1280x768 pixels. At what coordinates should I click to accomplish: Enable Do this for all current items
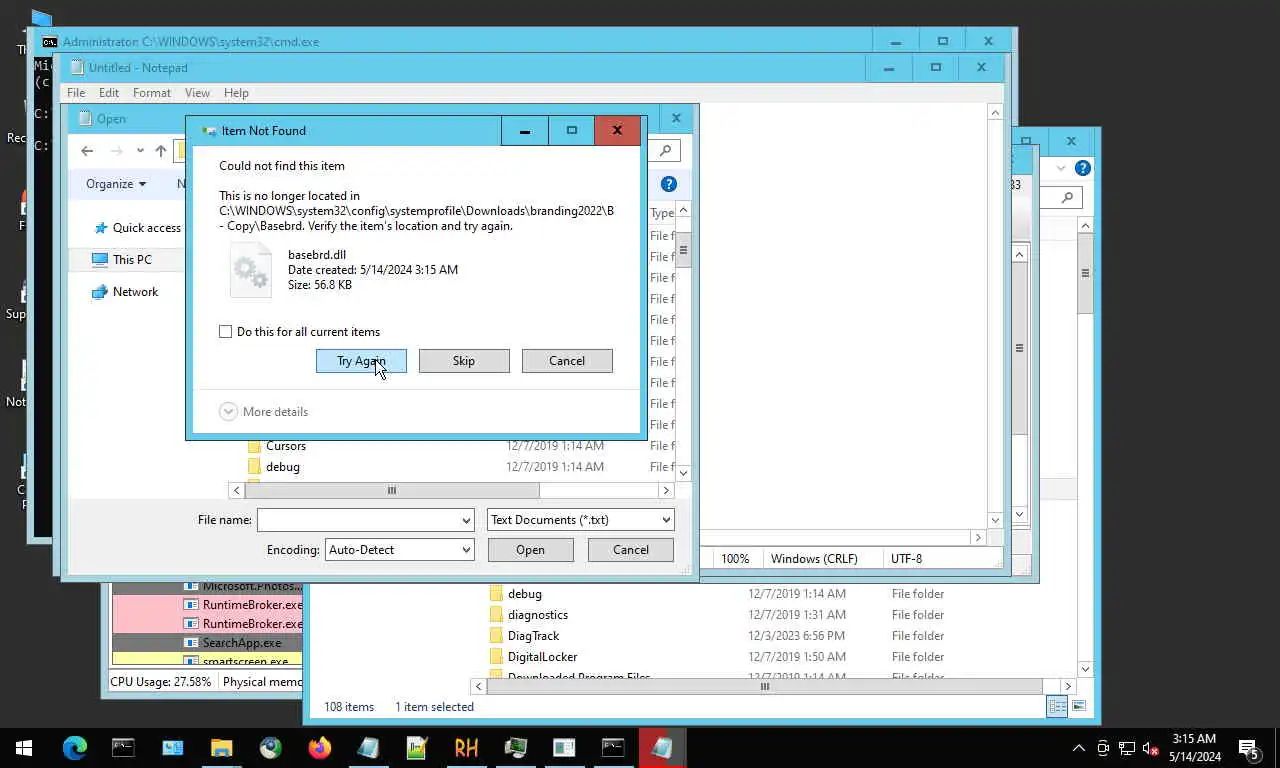click(x=226, y=331)
